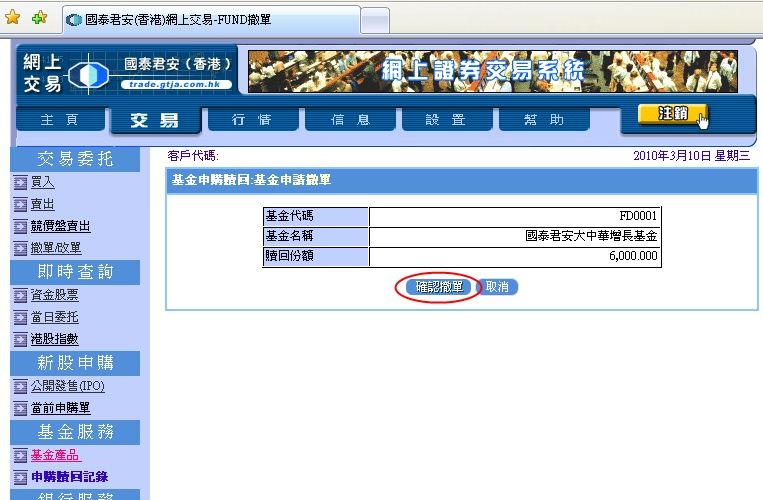763x500 pixels.
Task: Click the 網上證券交易系統 banner image
Action: (492, 71)
